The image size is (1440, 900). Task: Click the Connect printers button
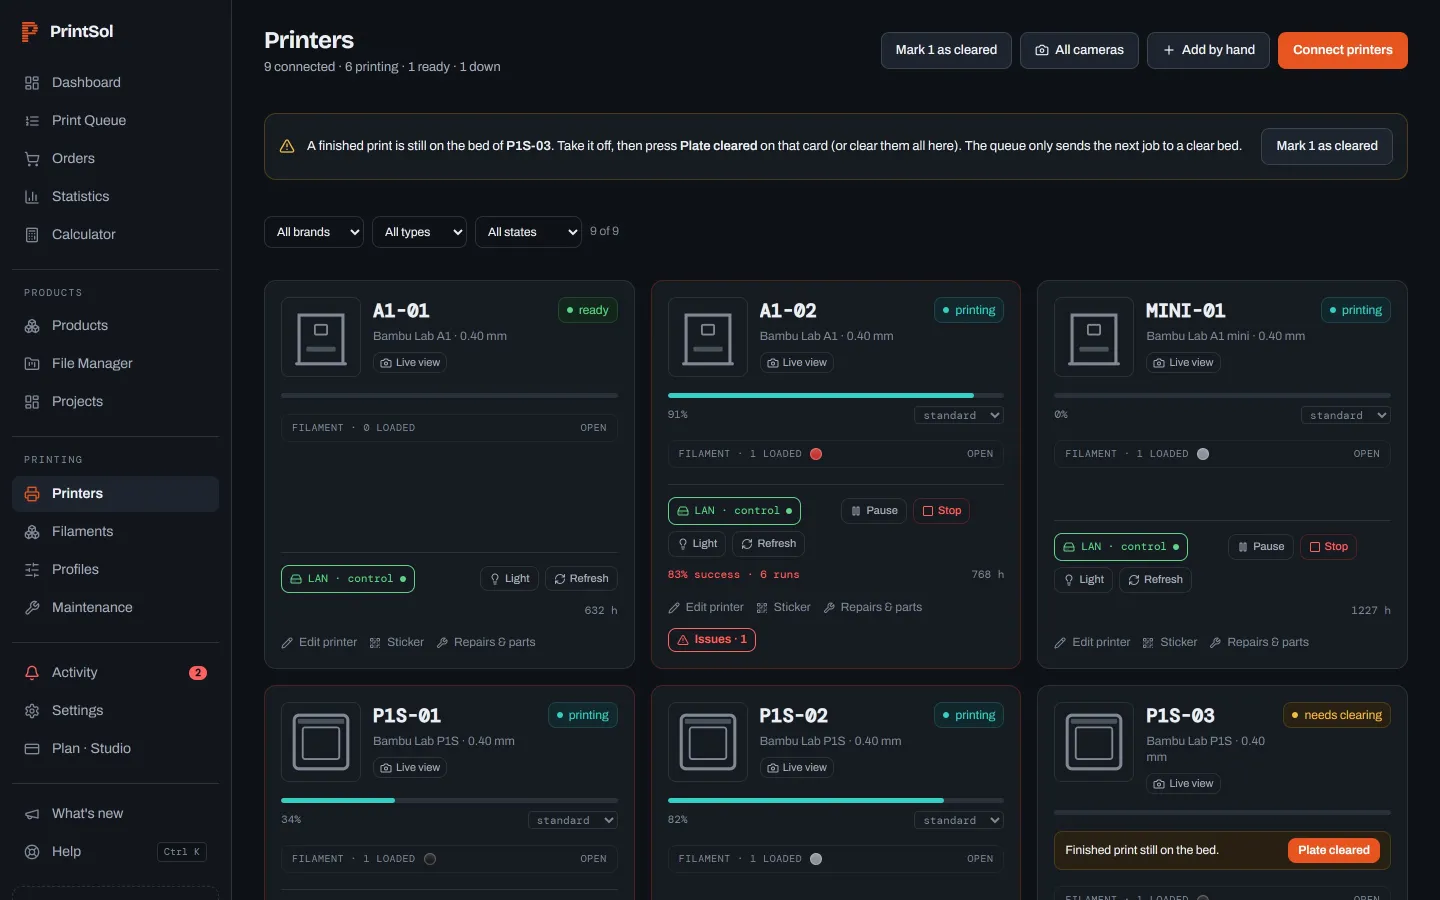1343,50
